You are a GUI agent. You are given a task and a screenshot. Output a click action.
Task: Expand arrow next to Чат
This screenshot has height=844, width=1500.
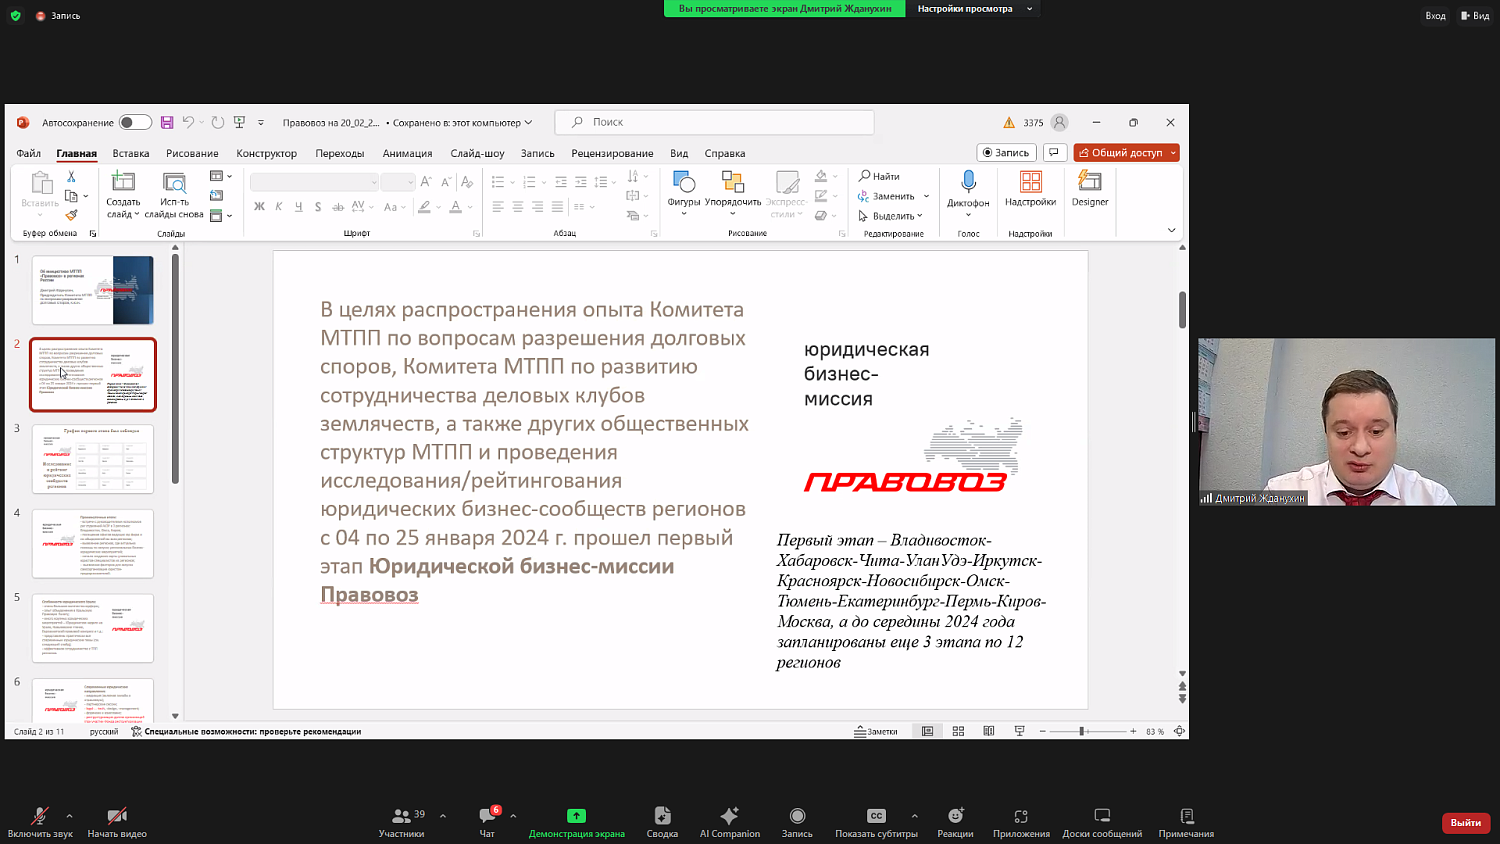[513, 816]
